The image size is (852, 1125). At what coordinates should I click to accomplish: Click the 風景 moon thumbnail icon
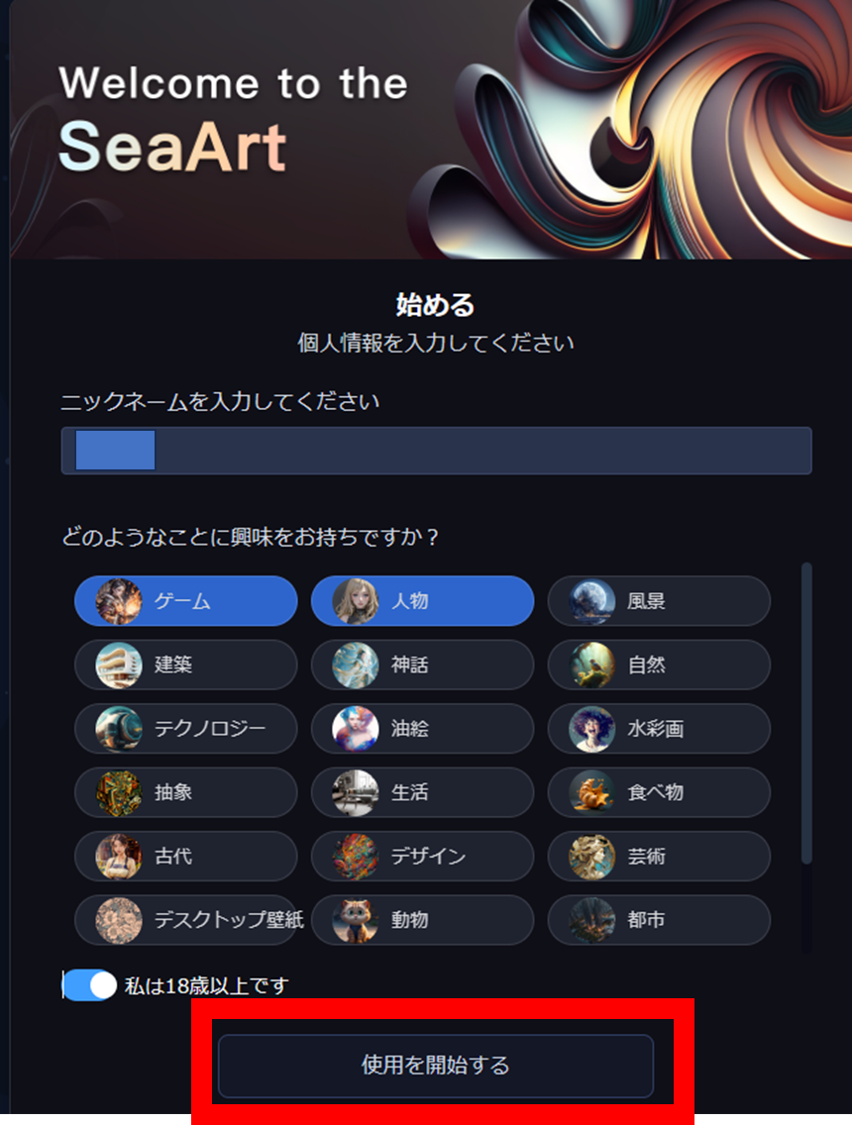(592, 601)
